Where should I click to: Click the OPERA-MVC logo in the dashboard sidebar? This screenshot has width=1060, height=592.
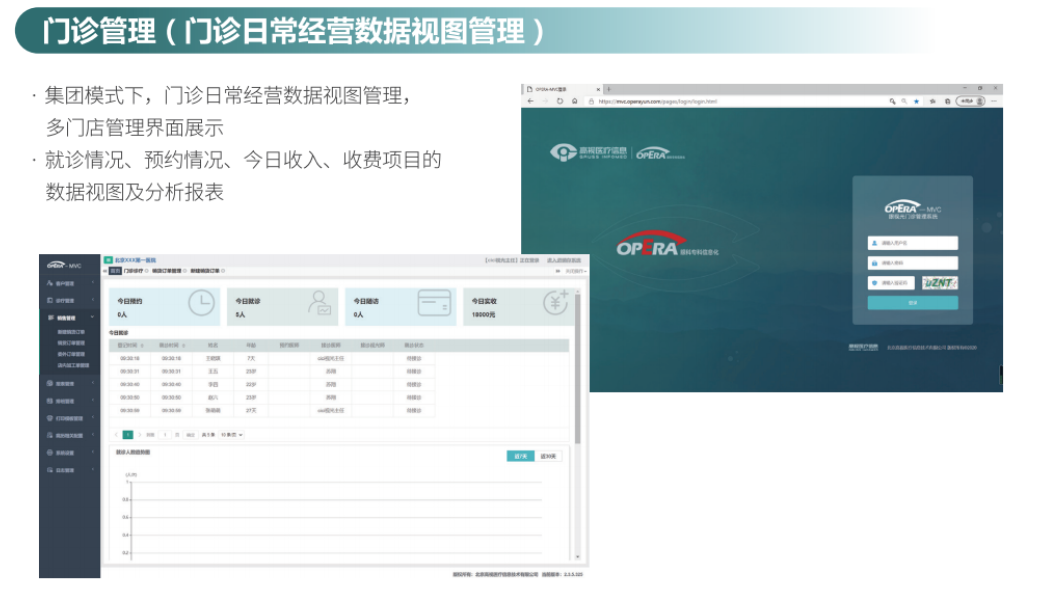(x=64, y=265)
